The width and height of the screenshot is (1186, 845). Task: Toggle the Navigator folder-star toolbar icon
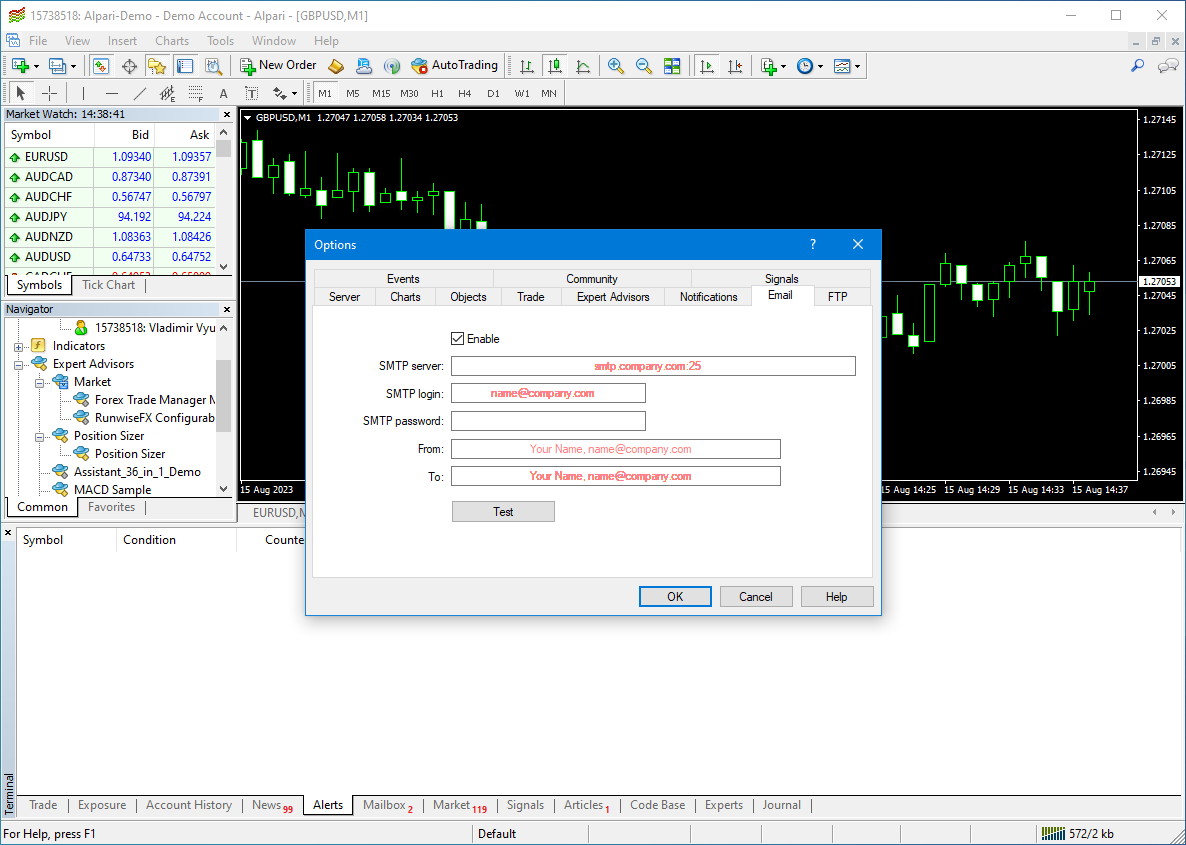point(157,66)
